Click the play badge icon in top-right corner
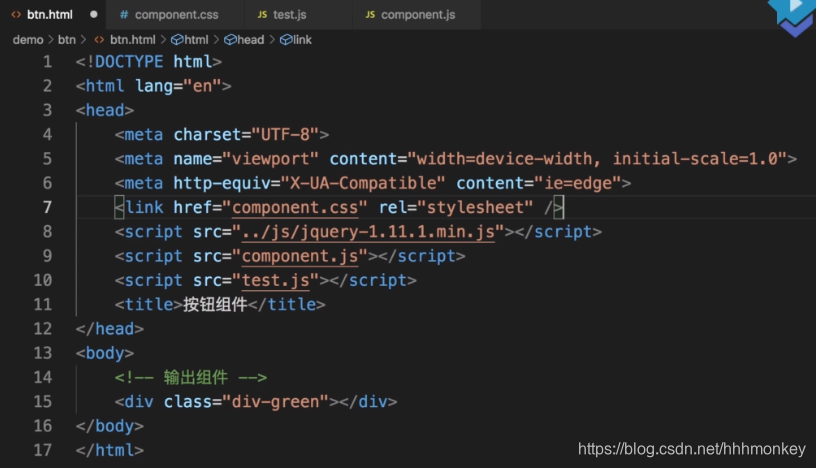 793,17
